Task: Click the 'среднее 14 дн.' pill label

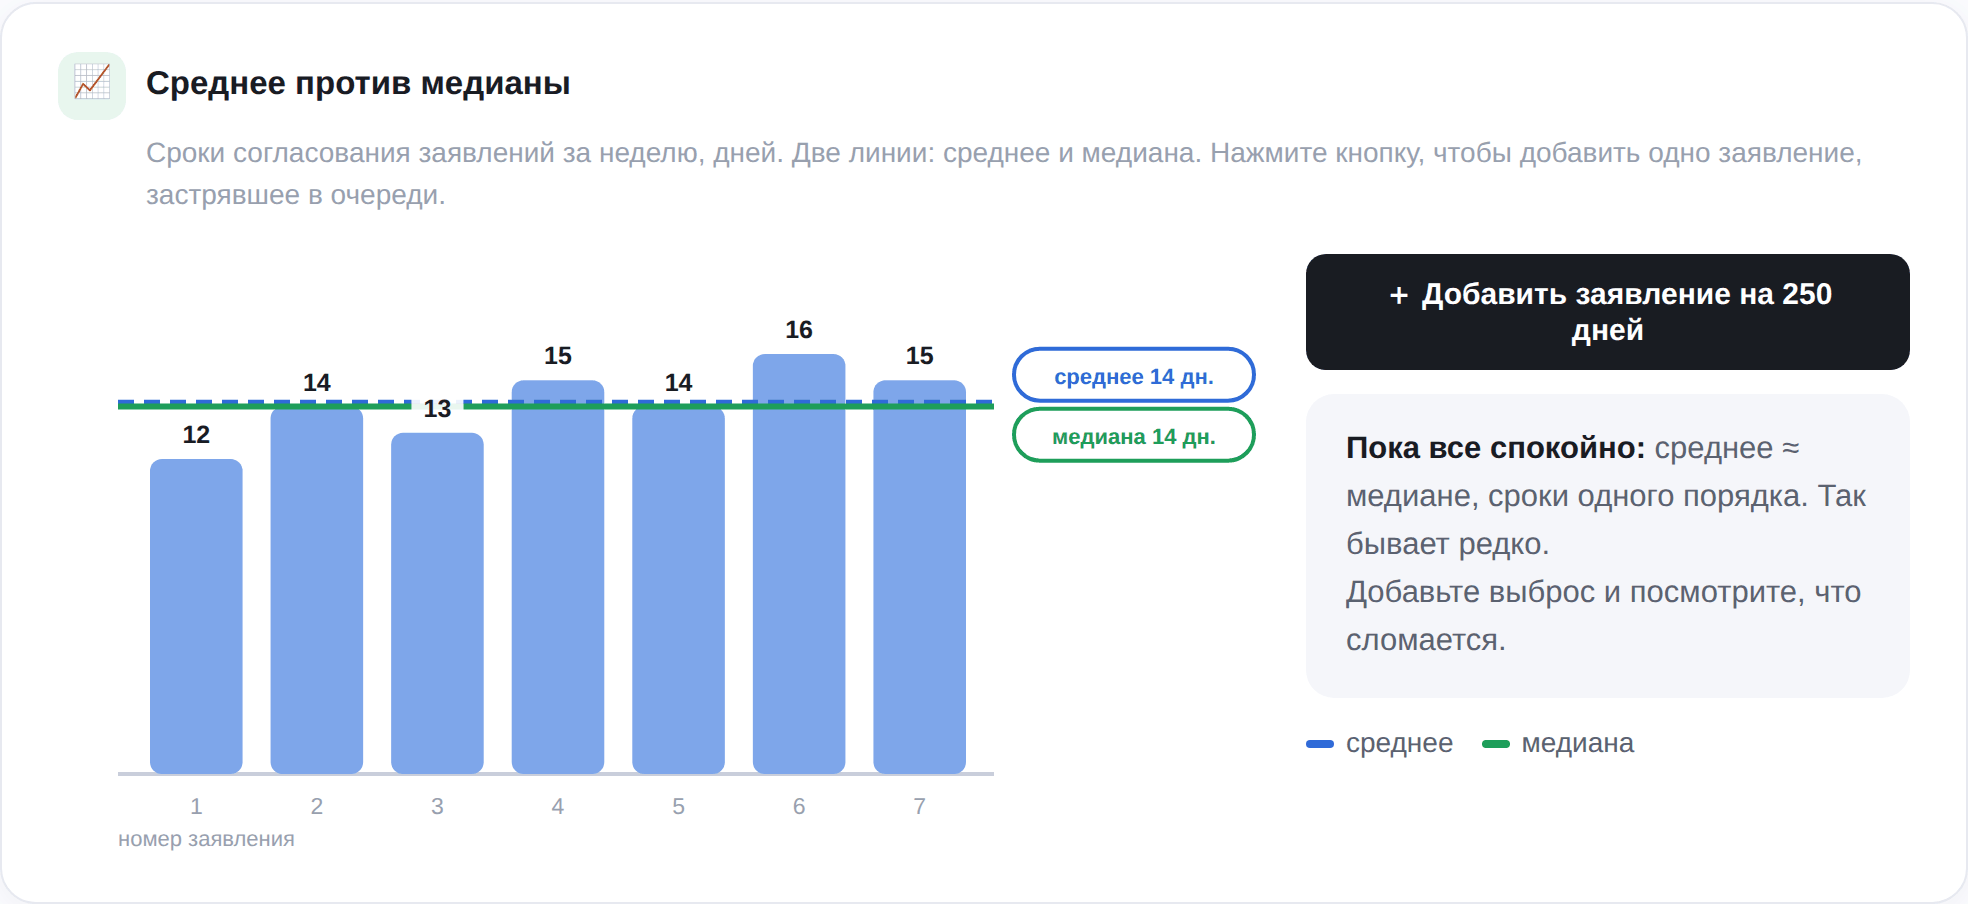Action: tap(1134, 376)
